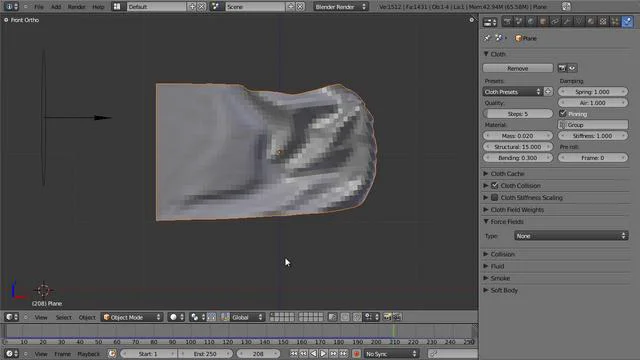Uncheck the Cloth Collision checkbox
Screen dimensions: 640x360
point(495,186)
